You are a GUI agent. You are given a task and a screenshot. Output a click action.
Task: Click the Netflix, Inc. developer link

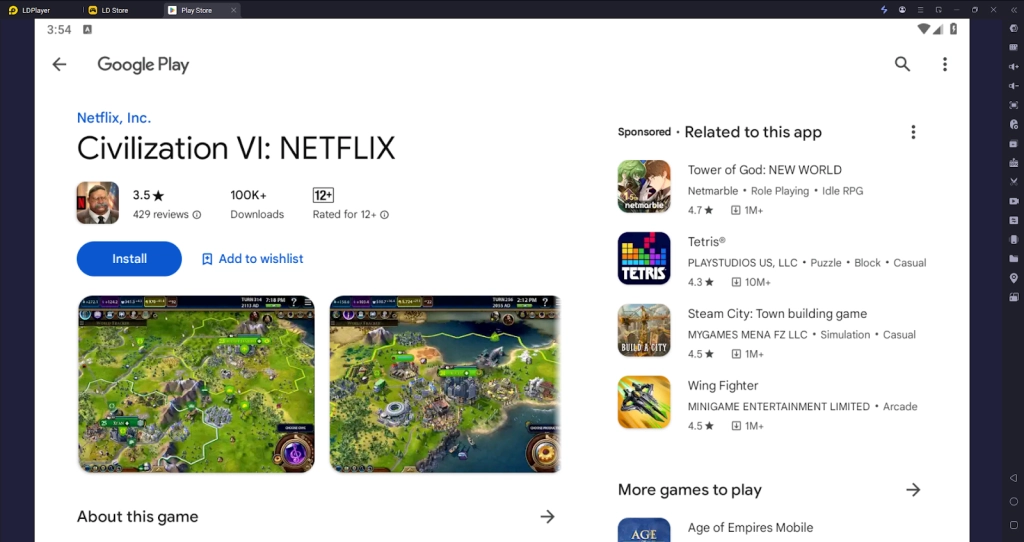(x=114, y=118)
